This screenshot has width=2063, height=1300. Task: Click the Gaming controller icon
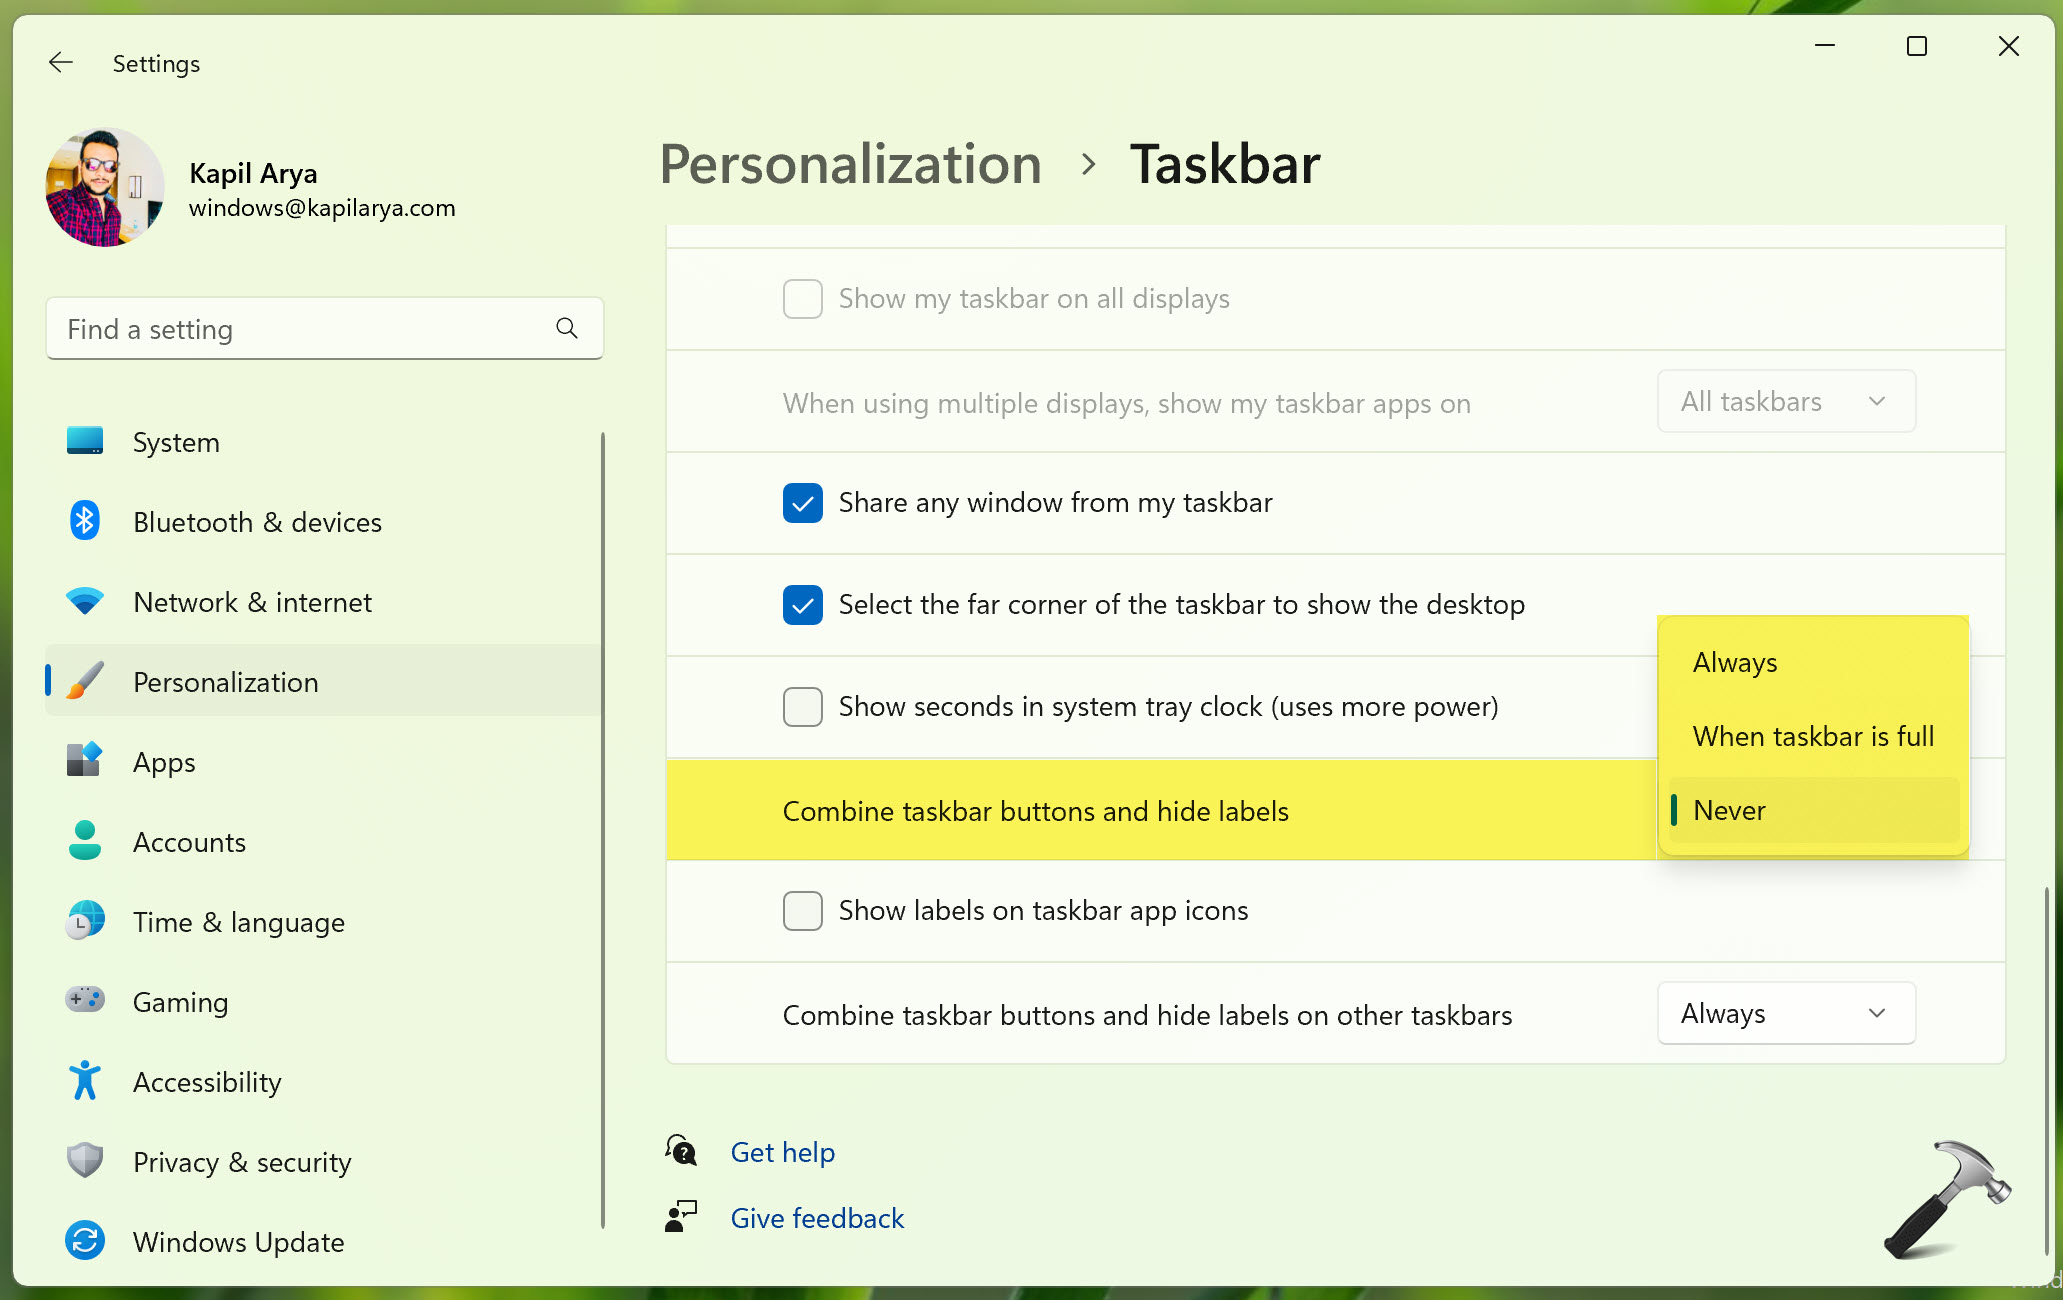(85, 1000)
